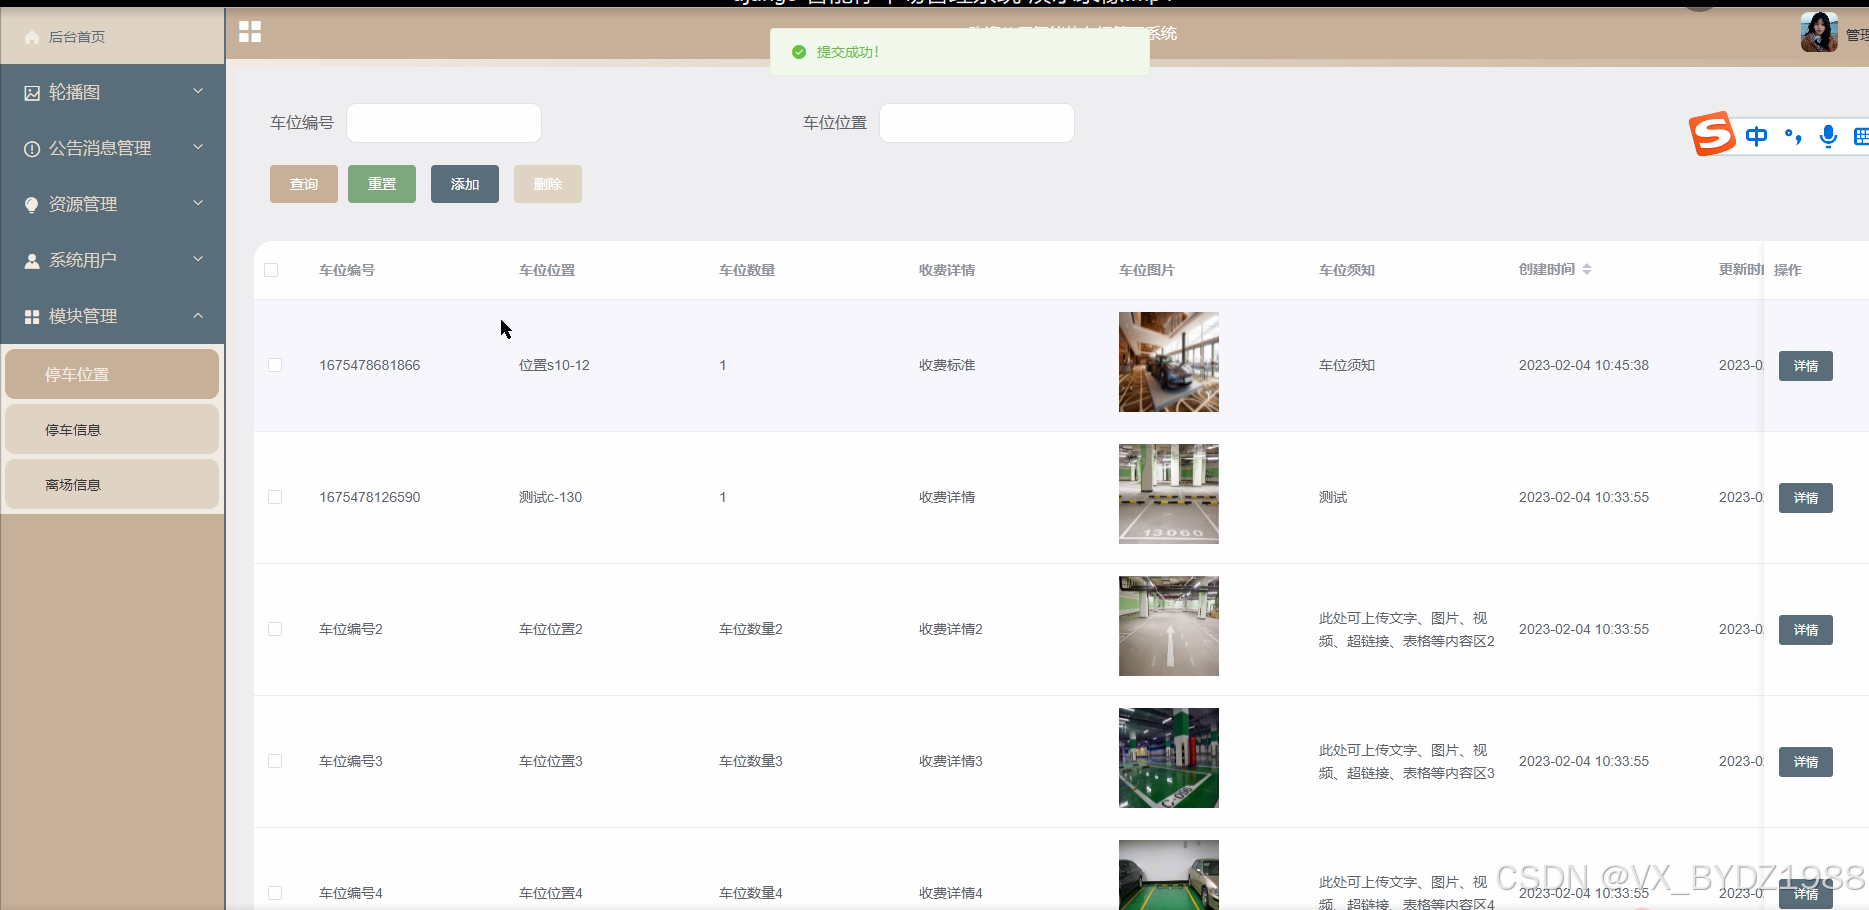The height and width of the screenshot is (910, 1869).
Task: Check the row 1675478126590 checkbox
Action: tap(275, 497)
